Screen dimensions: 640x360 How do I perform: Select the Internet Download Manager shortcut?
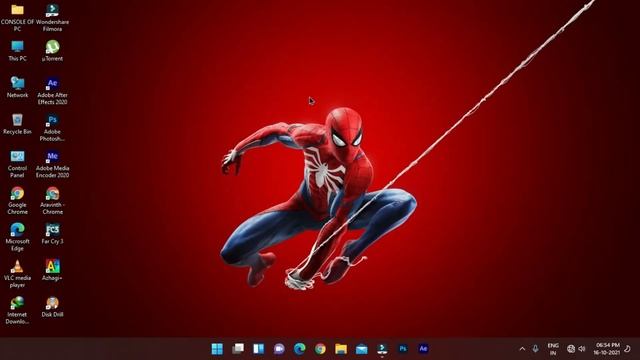point(17,310)
